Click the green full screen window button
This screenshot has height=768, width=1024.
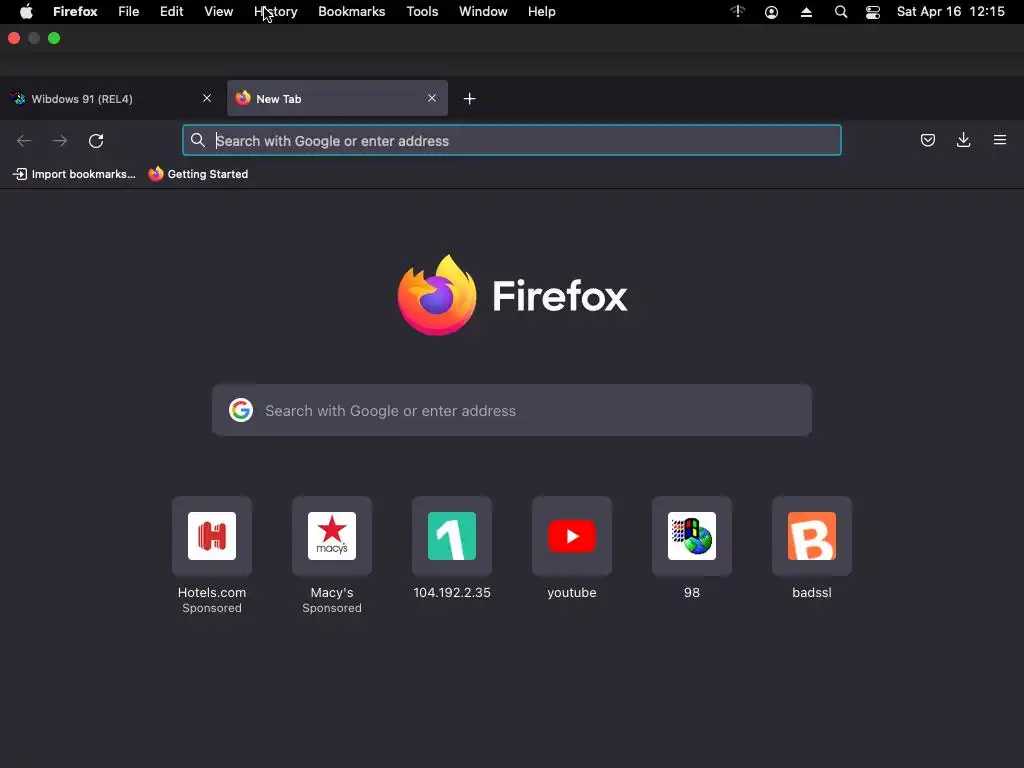54,38
